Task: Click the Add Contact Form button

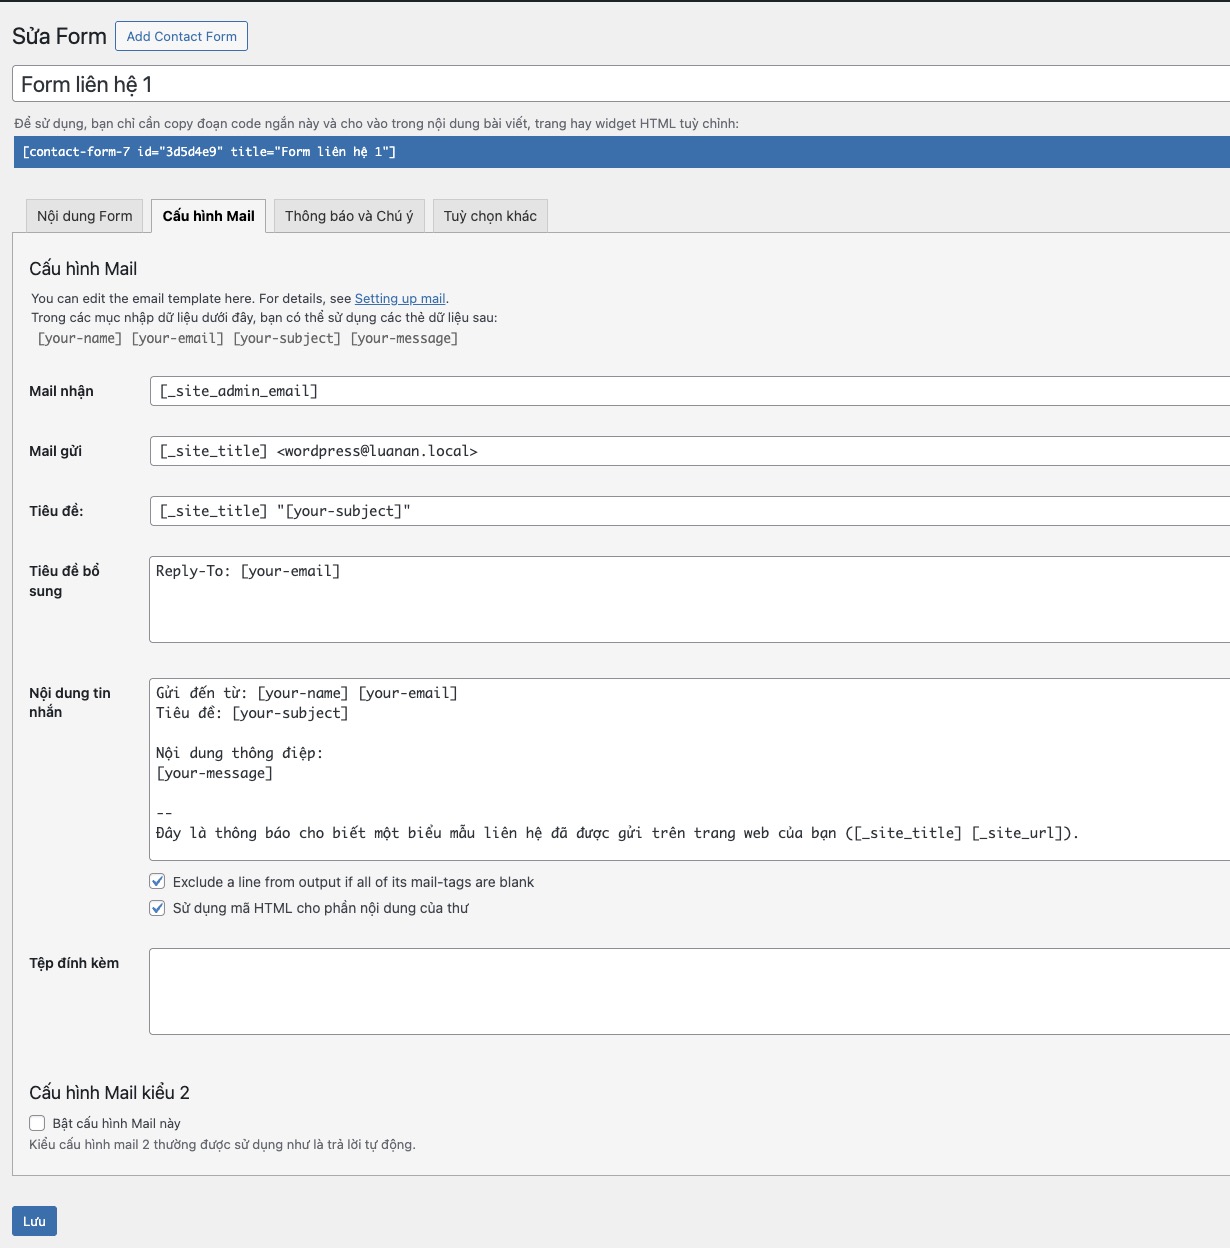Action: click(181, 36)
